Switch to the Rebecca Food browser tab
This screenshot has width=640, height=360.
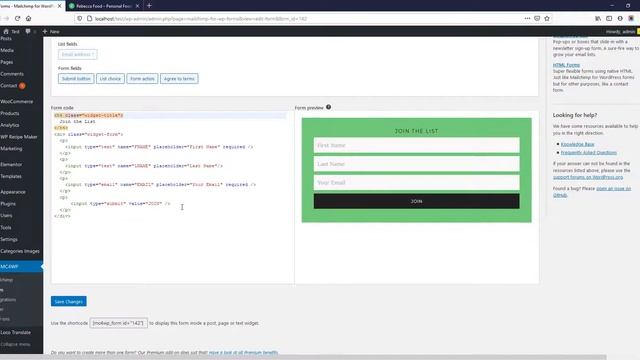tap(104, 6)
